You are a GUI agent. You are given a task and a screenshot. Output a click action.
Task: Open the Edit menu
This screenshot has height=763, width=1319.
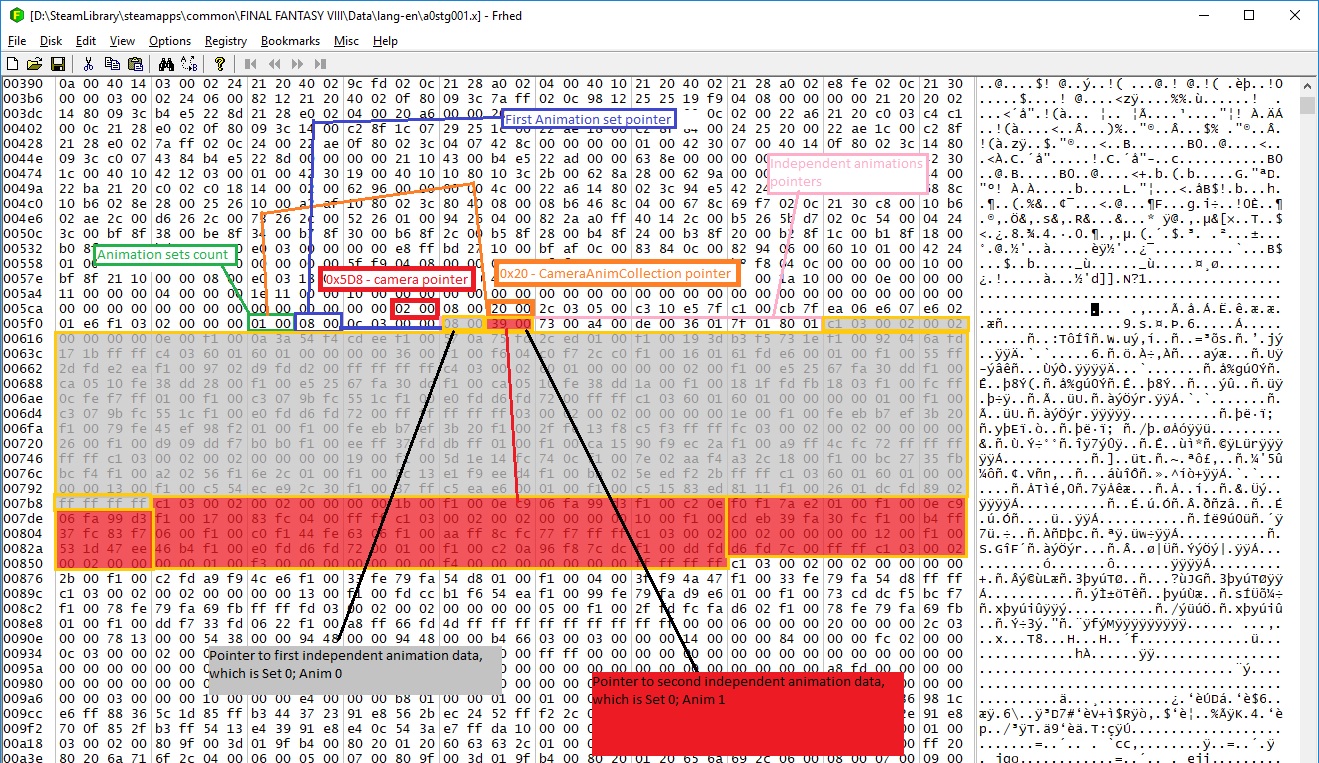86,41
